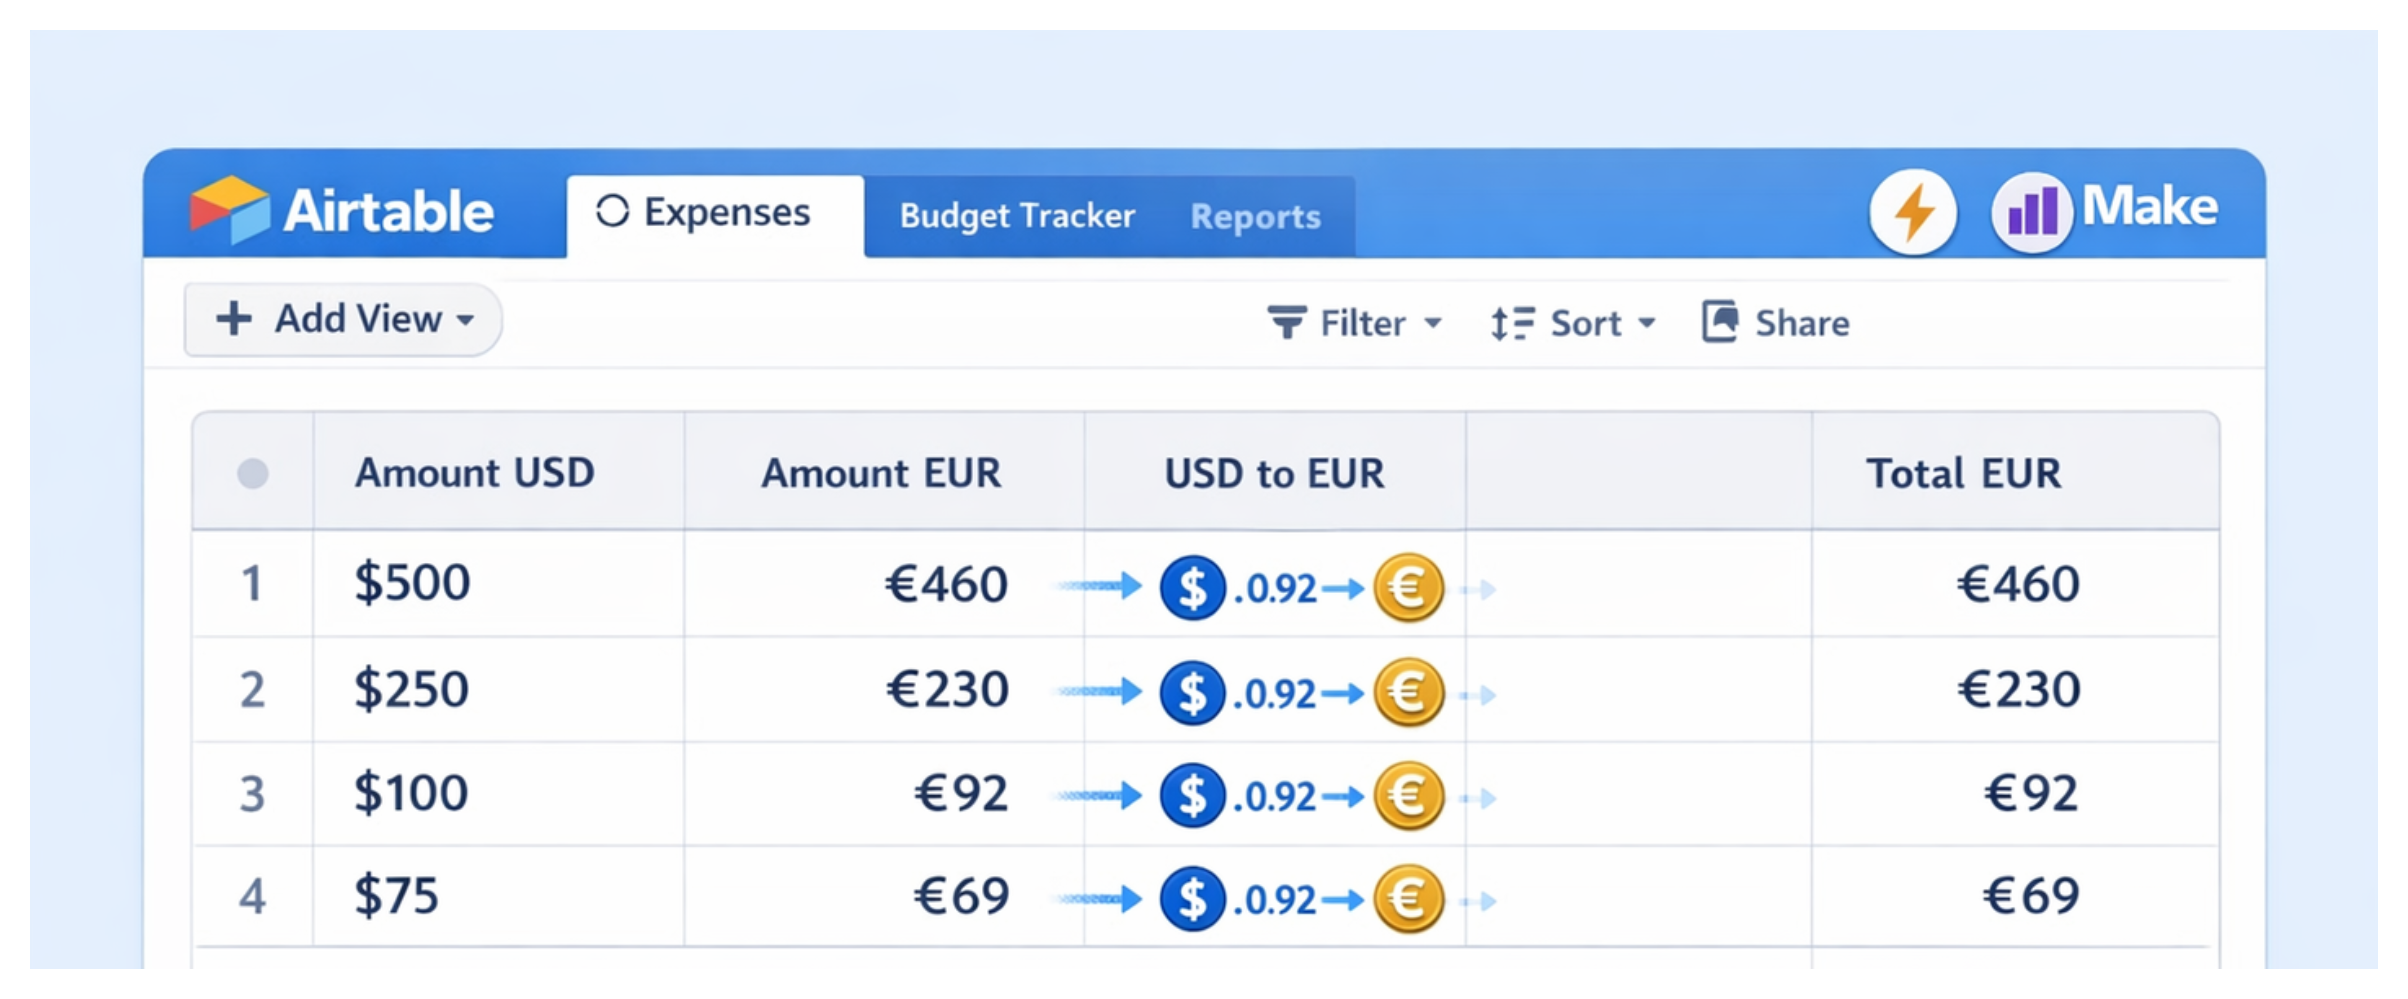Toggle the record selector circle in the header row
Viewport: 2408px width, 999px height.
(x=253, y=471)
